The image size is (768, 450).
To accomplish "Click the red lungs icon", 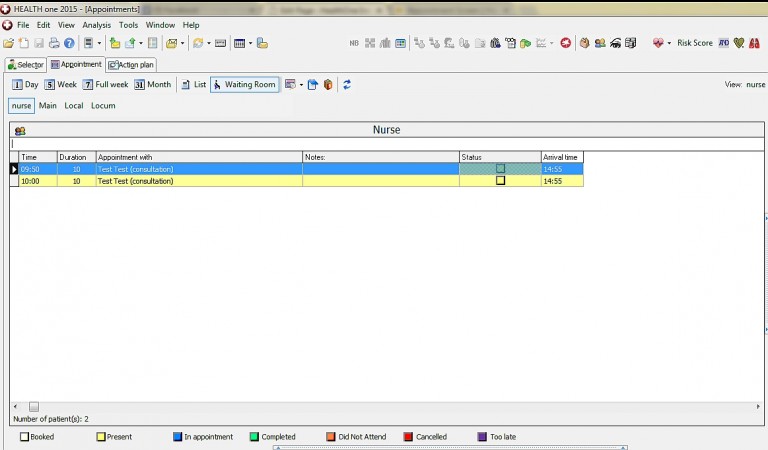I will (x=754, y=43).
